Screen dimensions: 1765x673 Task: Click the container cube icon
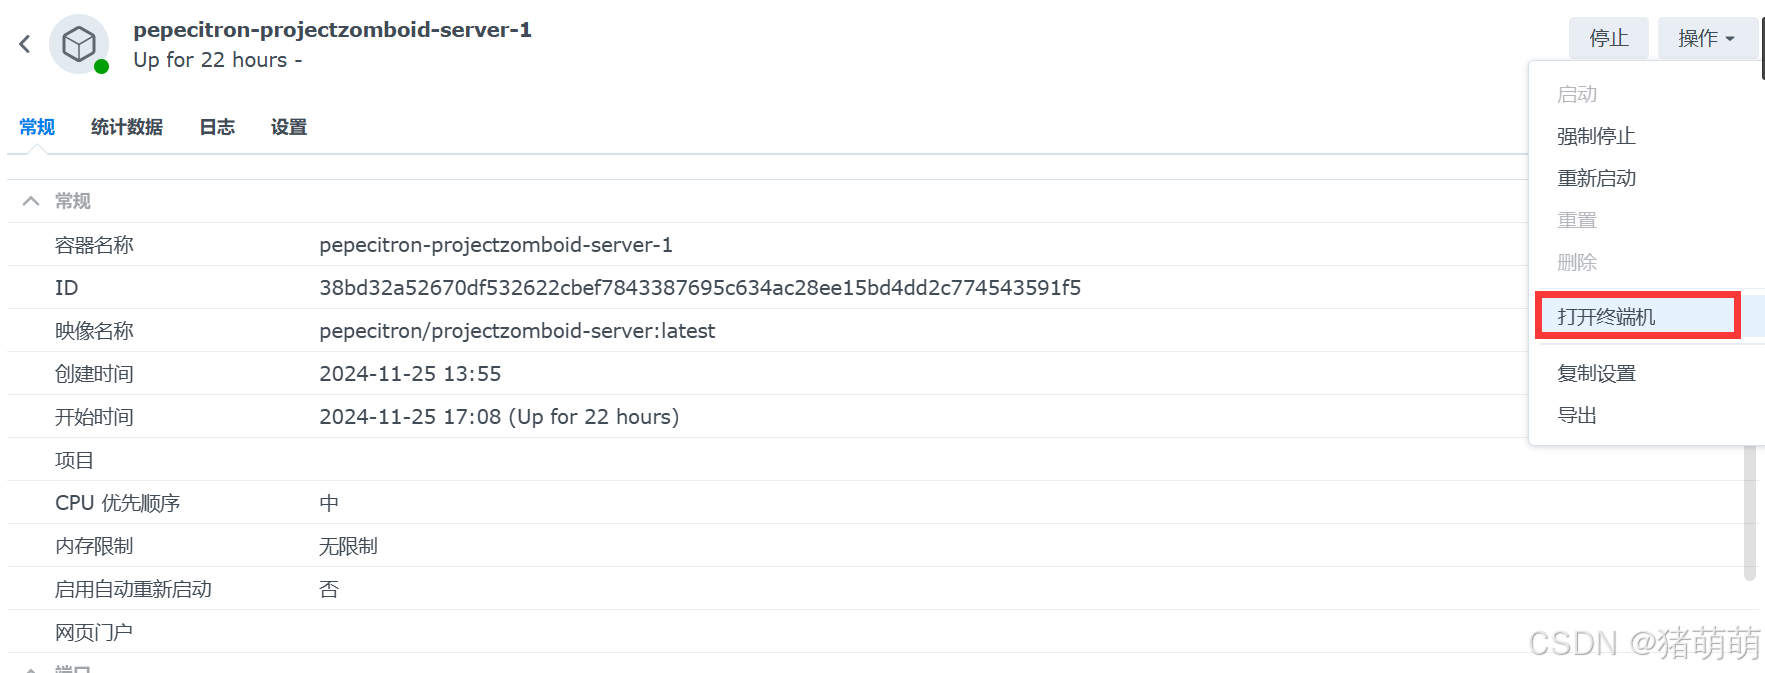[79, 44]
